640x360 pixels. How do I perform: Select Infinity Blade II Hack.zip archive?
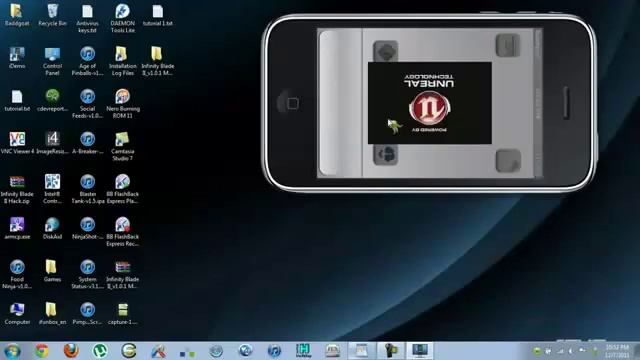point(17,189)
